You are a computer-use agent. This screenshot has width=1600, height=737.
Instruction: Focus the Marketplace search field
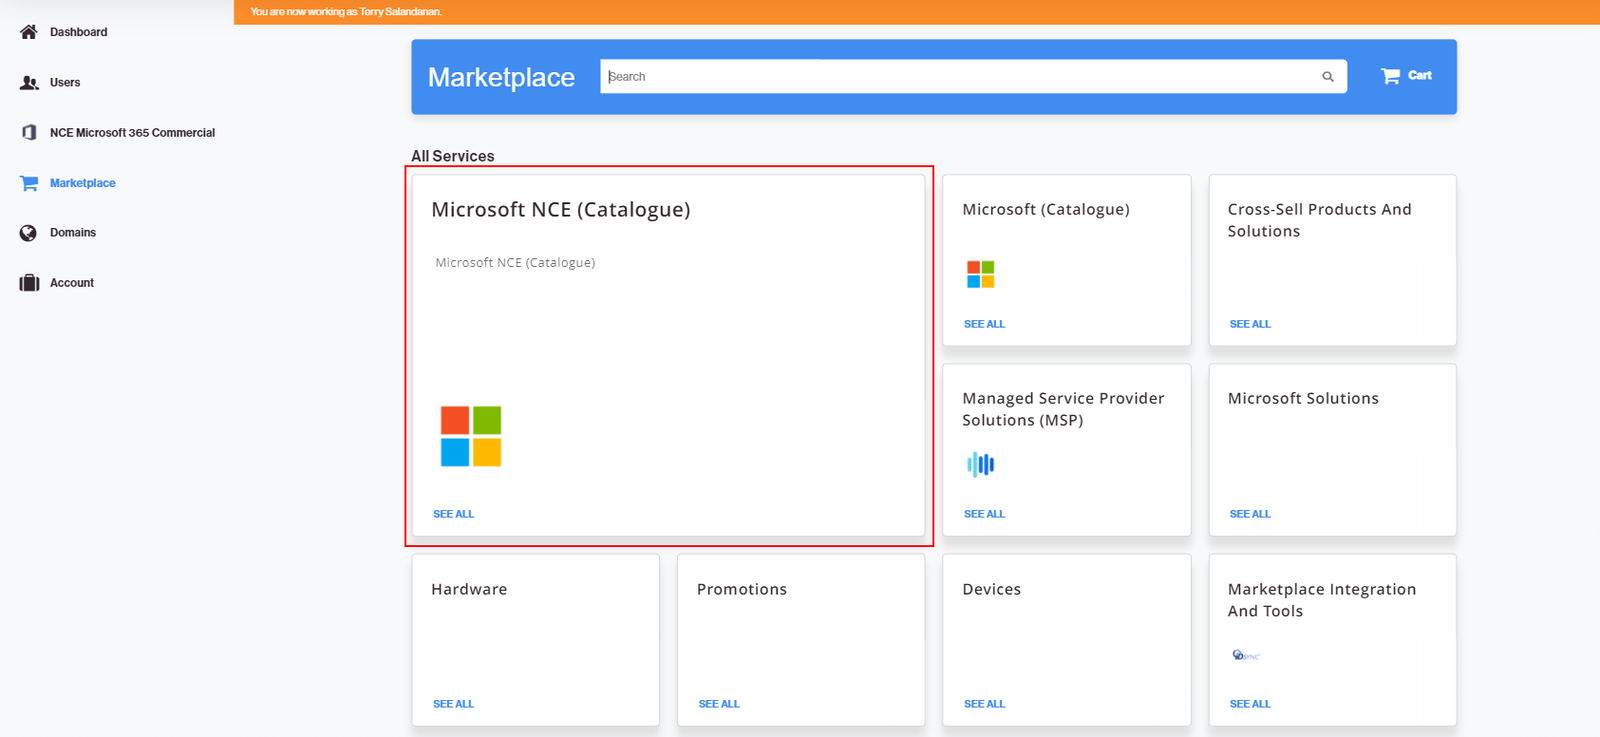point(960,77)
